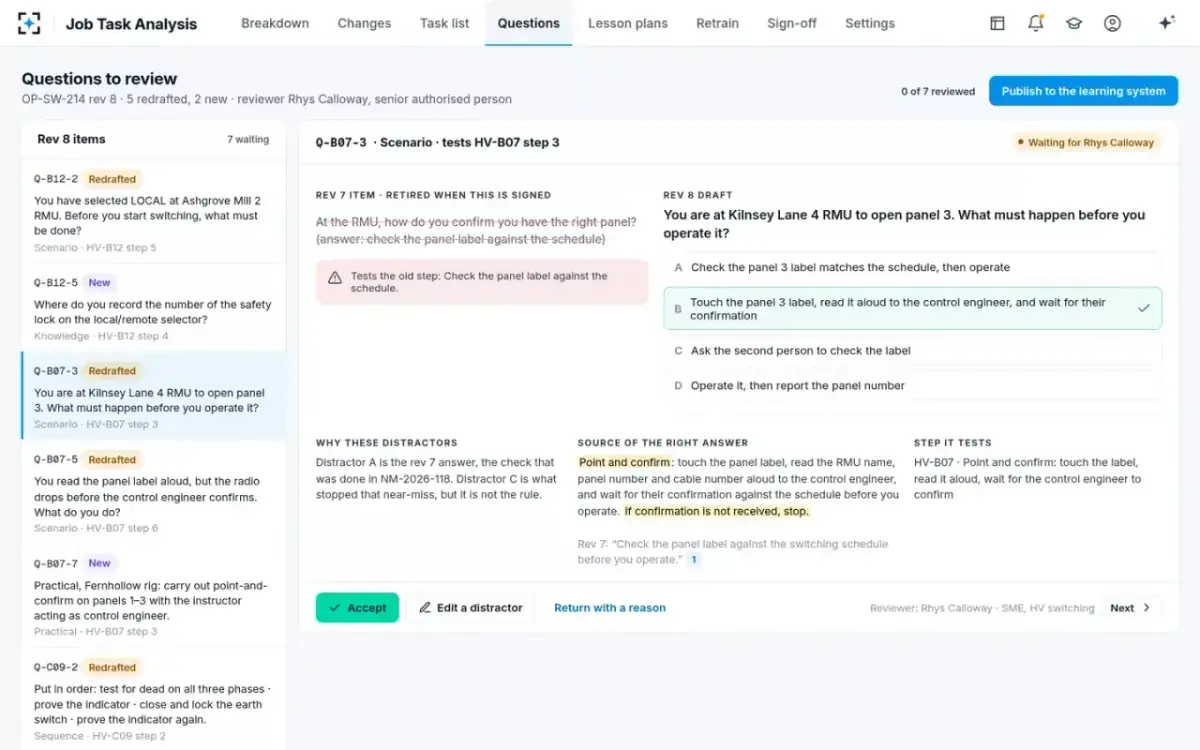This screenshot has width=1200, height=750.
Task: Go to the Next question
Action: pos(1131,608)
